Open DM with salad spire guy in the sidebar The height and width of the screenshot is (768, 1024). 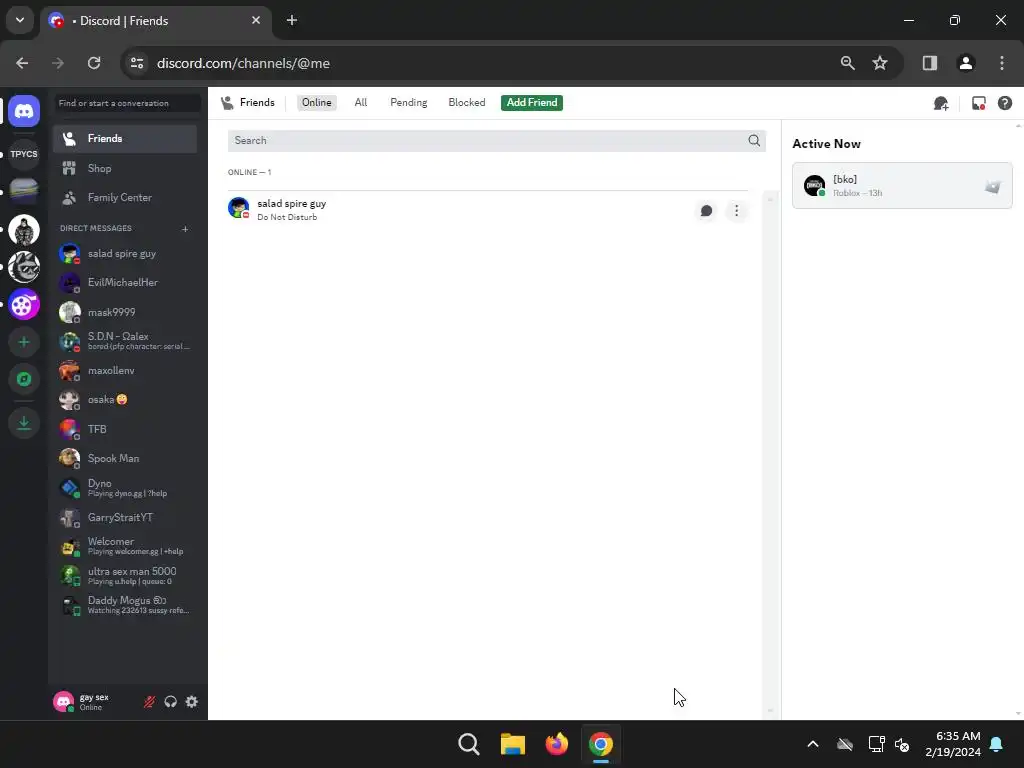[x=125, y=253]
